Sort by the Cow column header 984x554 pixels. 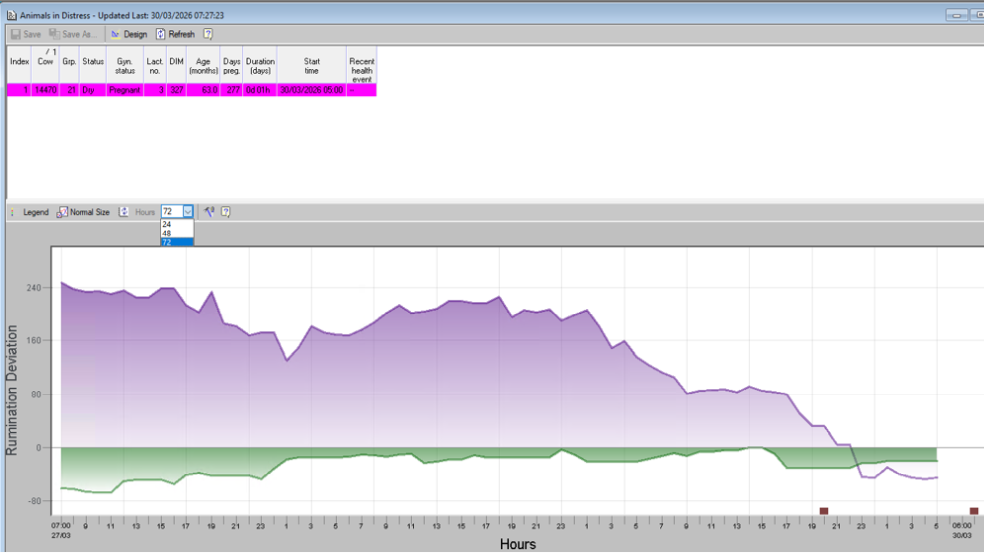click(45, 62)
